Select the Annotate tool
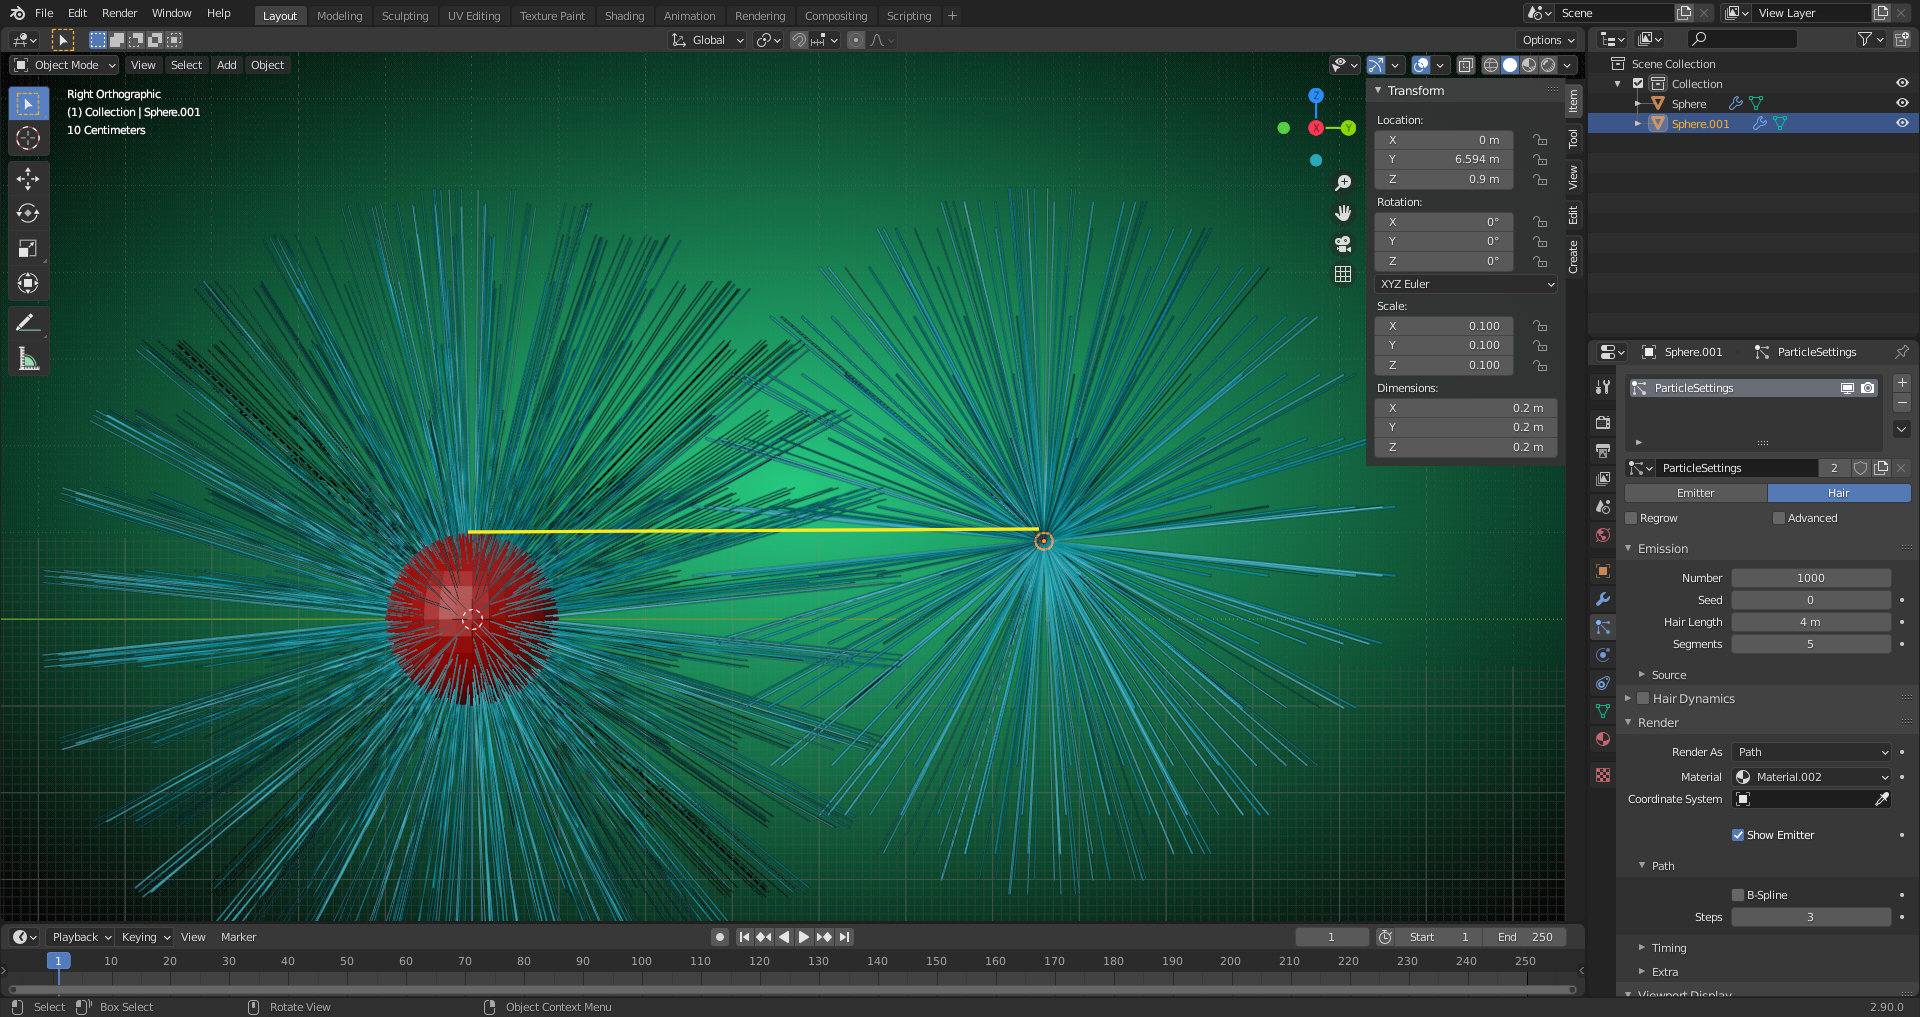Image resolution: width=1920 pixels, height=1017 pixels. point(28,321)
